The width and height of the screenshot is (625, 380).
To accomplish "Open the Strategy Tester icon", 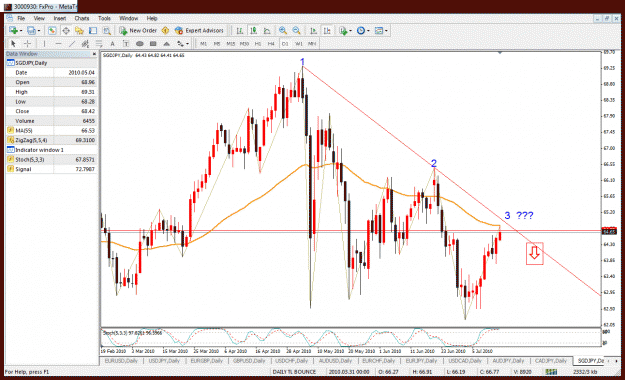I will click(106, 31).
